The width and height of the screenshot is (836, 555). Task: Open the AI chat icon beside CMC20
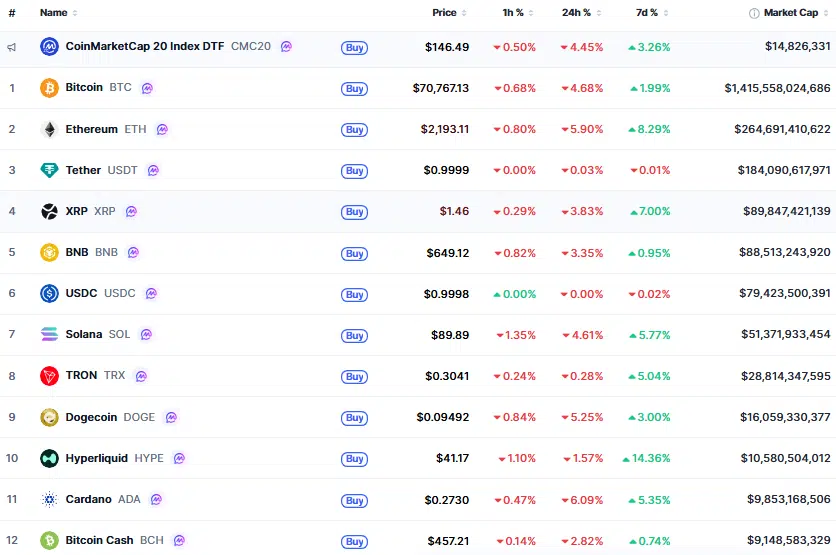point(286,46)
